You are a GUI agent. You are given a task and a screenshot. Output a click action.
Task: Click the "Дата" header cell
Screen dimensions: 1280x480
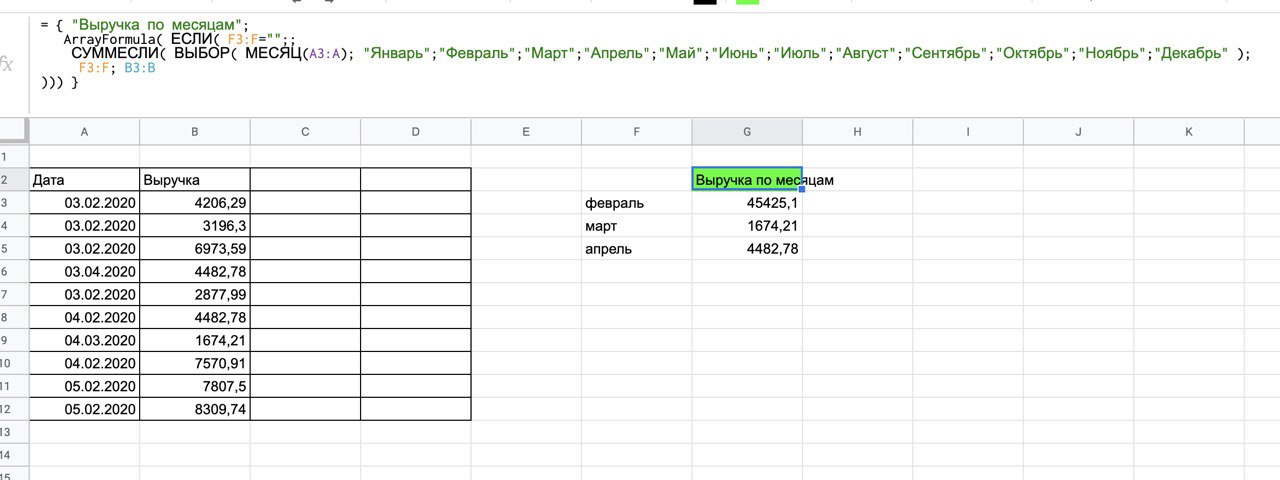pyautogui.click(x=85, y=180)
